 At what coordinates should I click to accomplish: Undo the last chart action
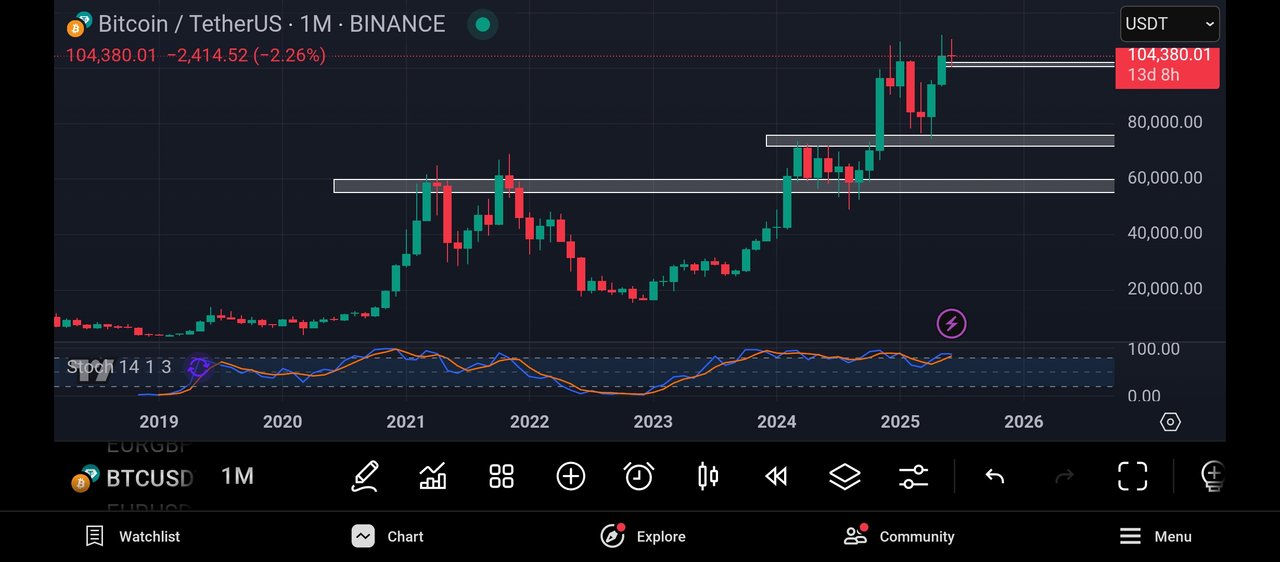pos(995,476)
